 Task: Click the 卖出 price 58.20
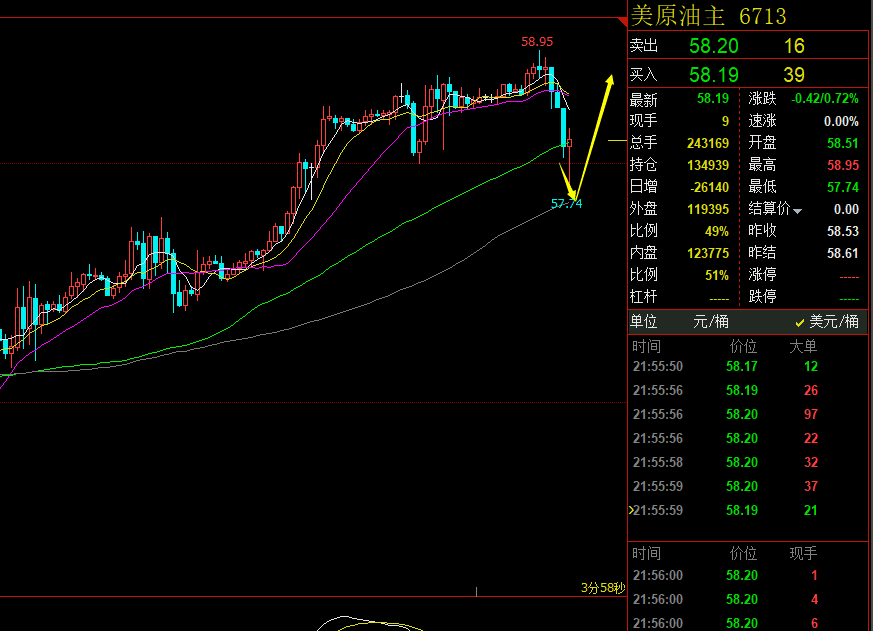click(714, 46)
